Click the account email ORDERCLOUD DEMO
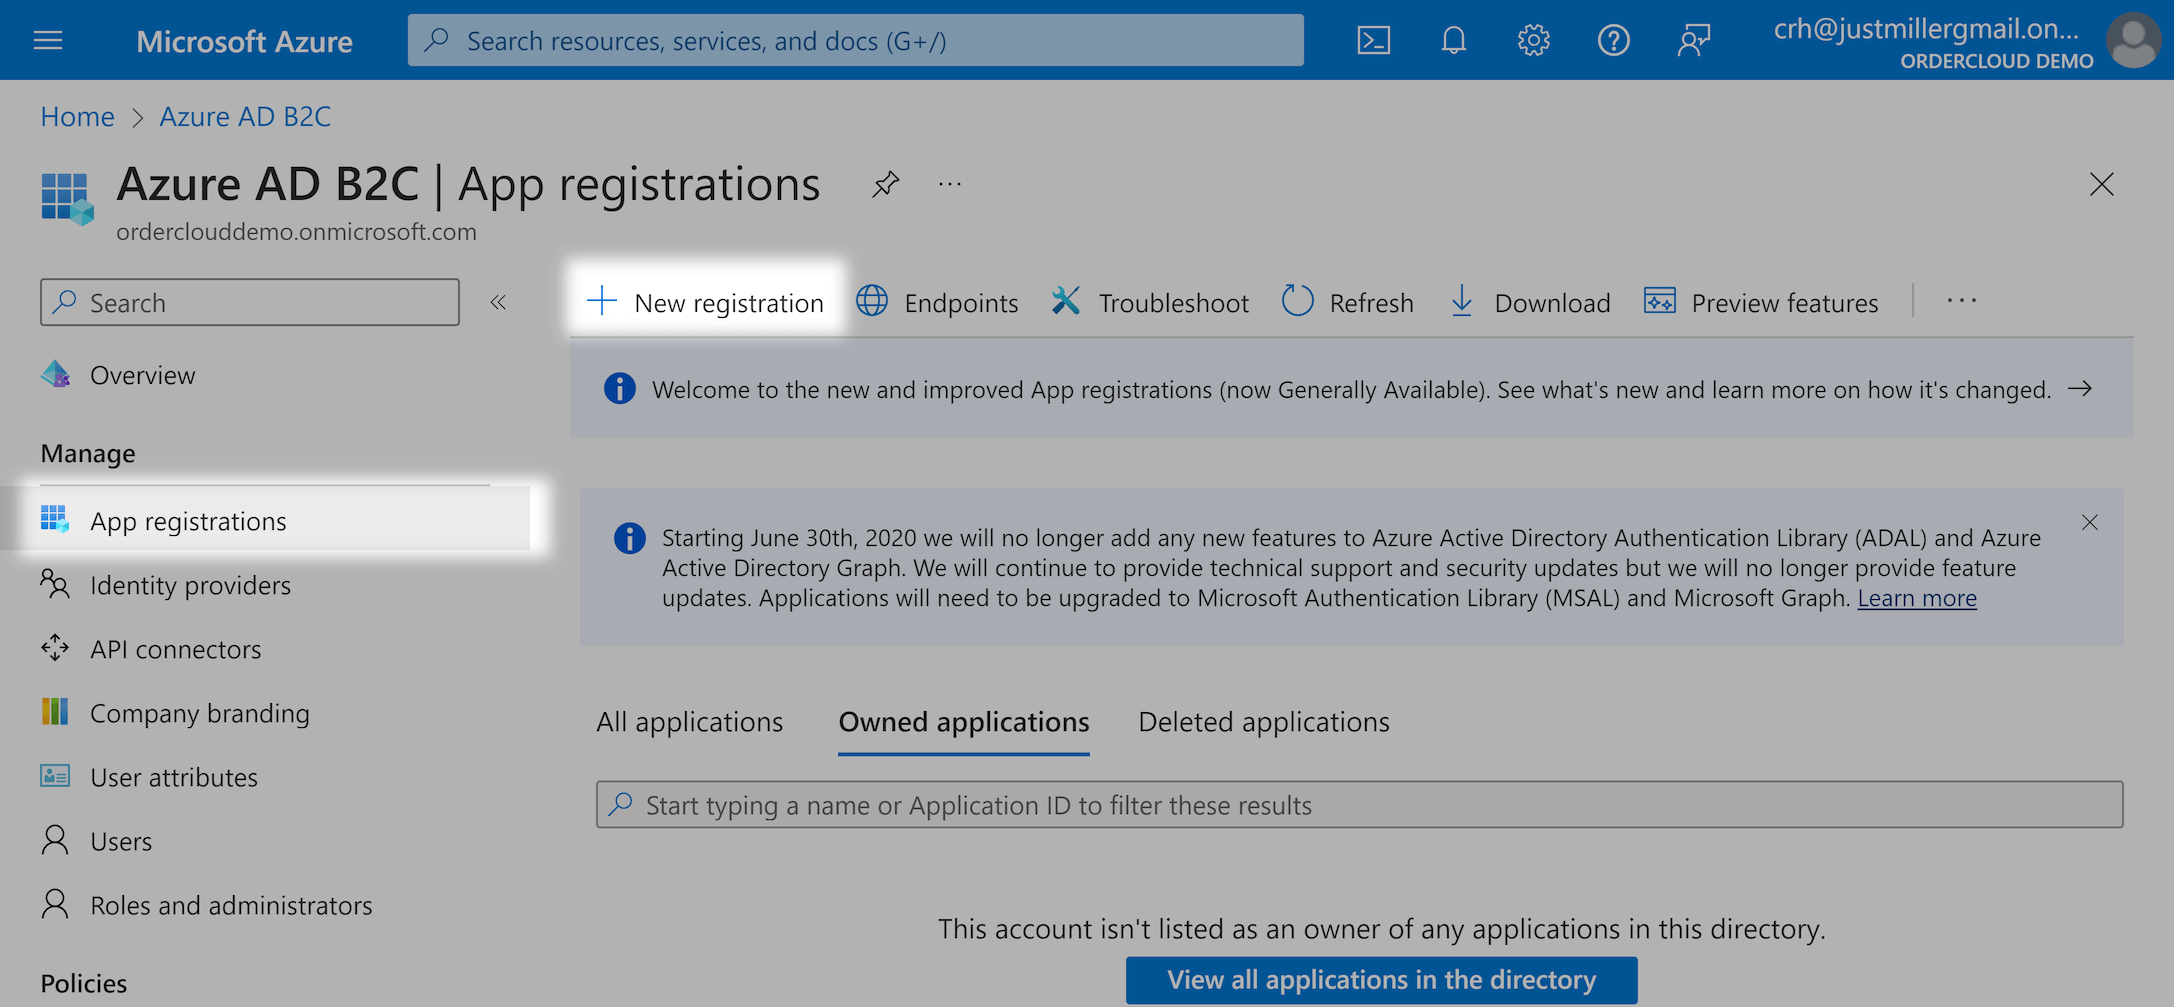This screenshot has height=1007, width=2174. point(1933,42)
